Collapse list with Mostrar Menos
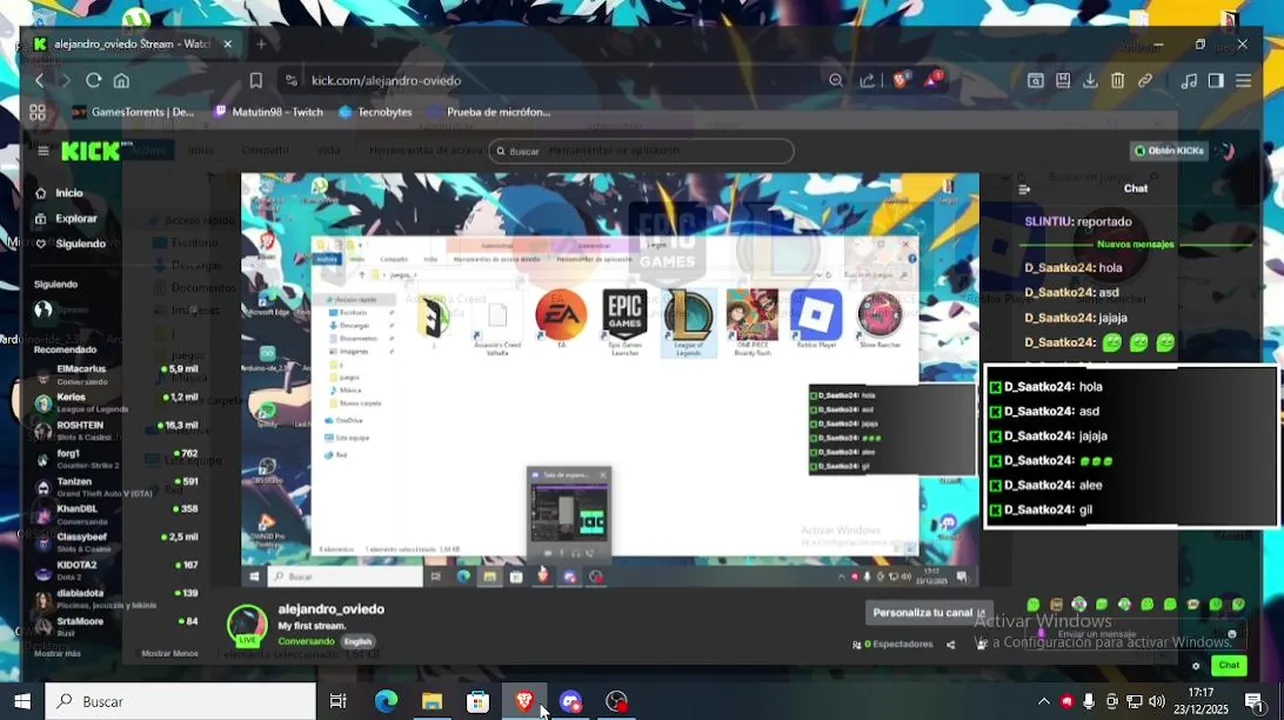 (x=170, y=653)
